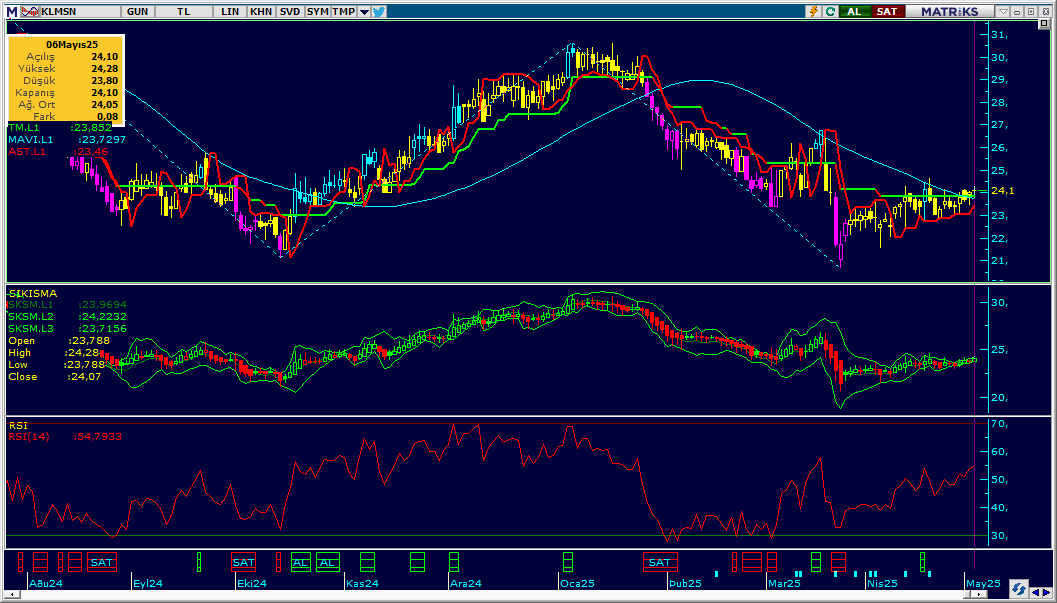Click the yellow lightning data feed icon

click(814, 11)
